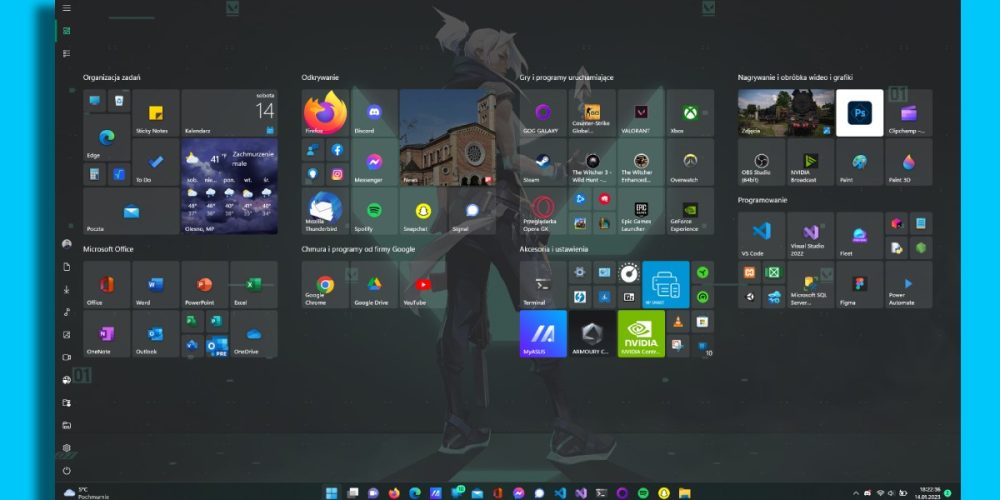Screen dimensions: 1000x500
Task: Open the Poczta mail tile
Action: (131, 211)
